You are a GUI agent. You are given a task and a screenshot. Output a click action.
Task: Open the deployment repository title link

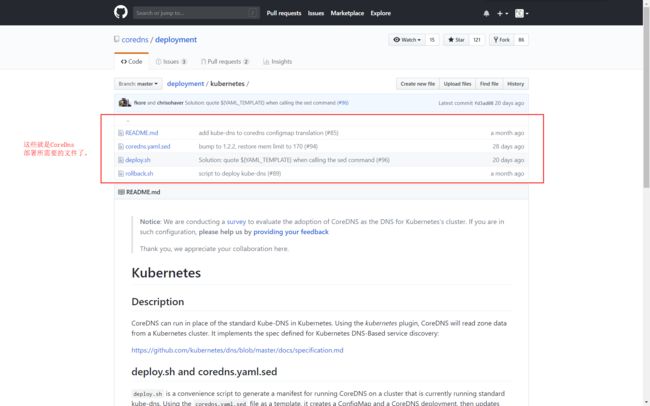tap(176, 40)
